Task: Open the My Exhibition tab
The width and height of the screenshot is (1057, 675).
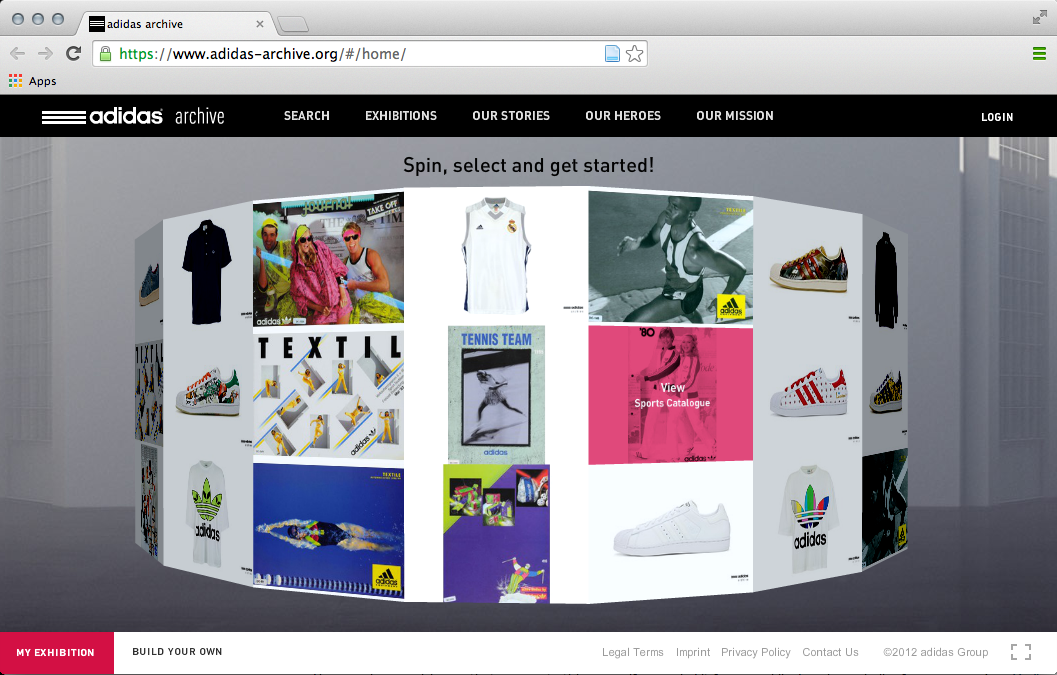Action: tap(56, 652)
